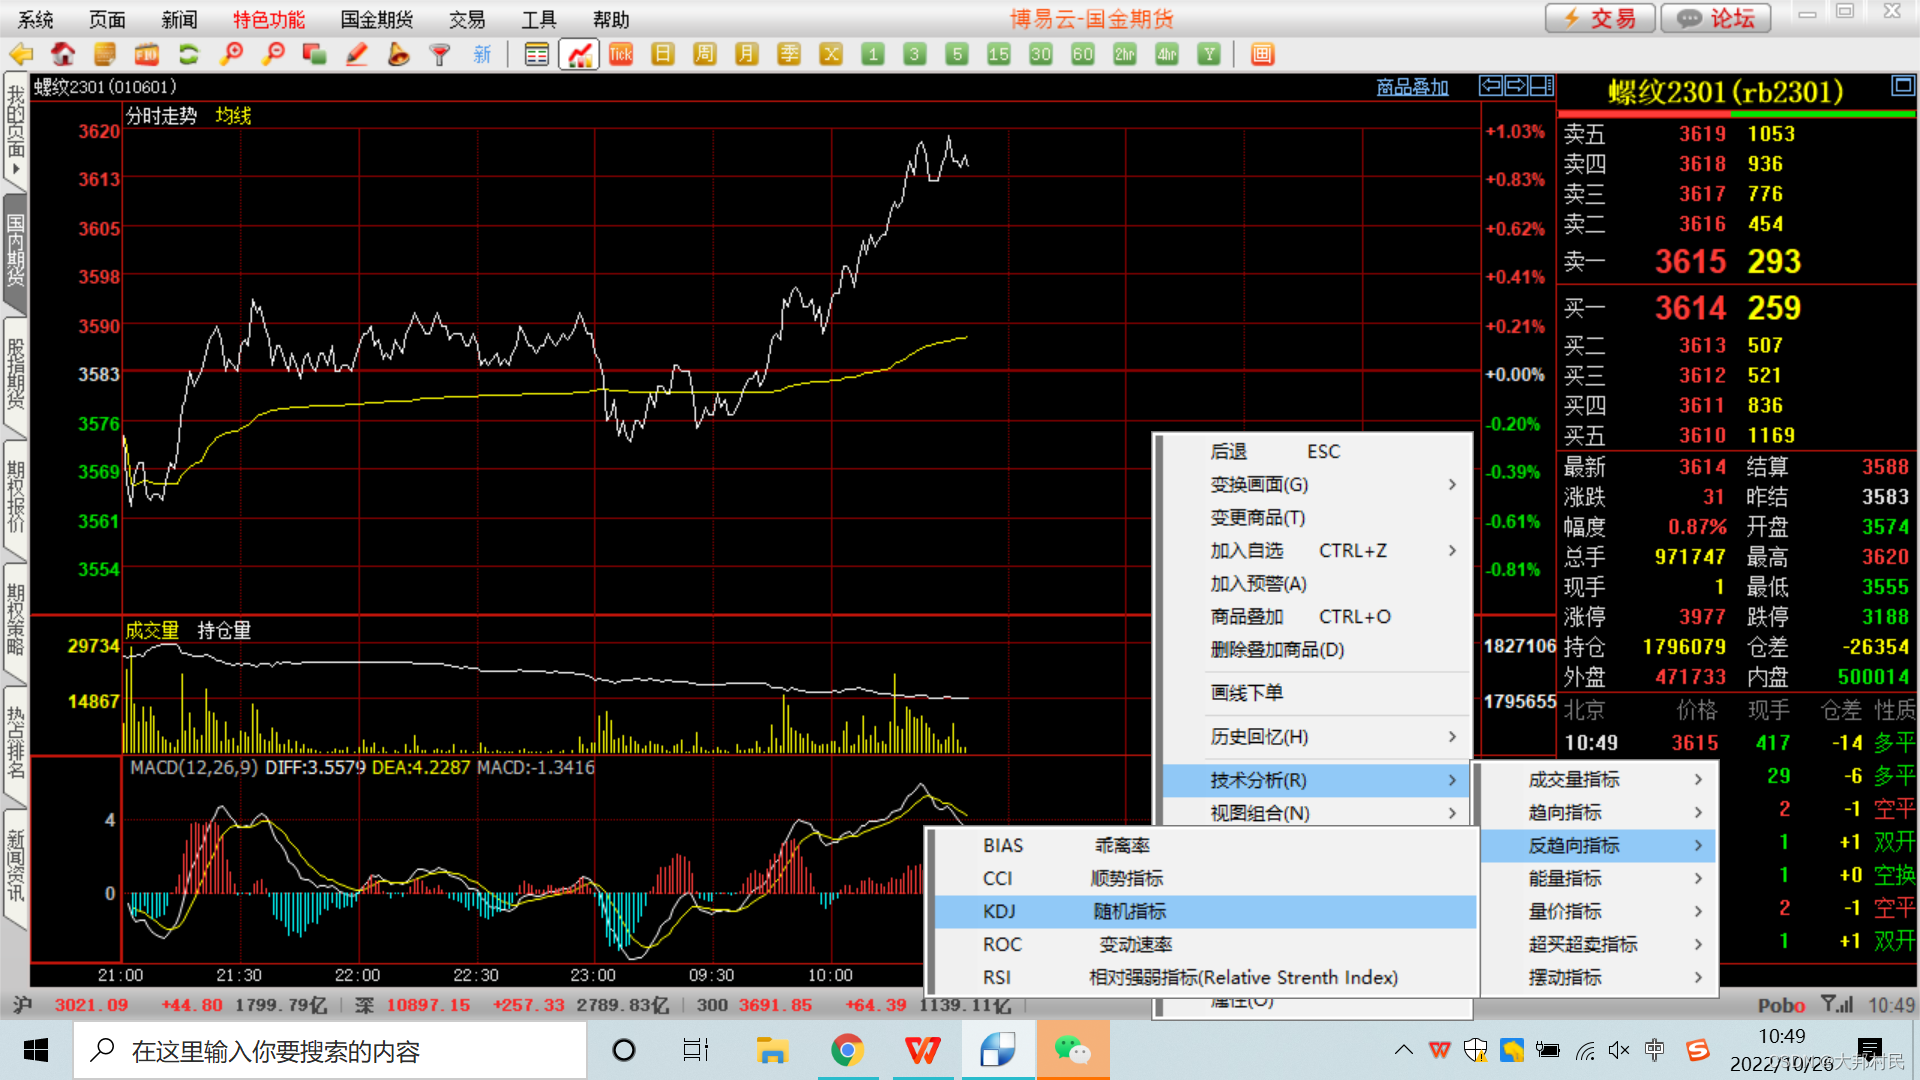The height and width of the screenshot is (1080, 1920).
Task: Toggle the intraday trend chart icon
Action: pos(579,54)
